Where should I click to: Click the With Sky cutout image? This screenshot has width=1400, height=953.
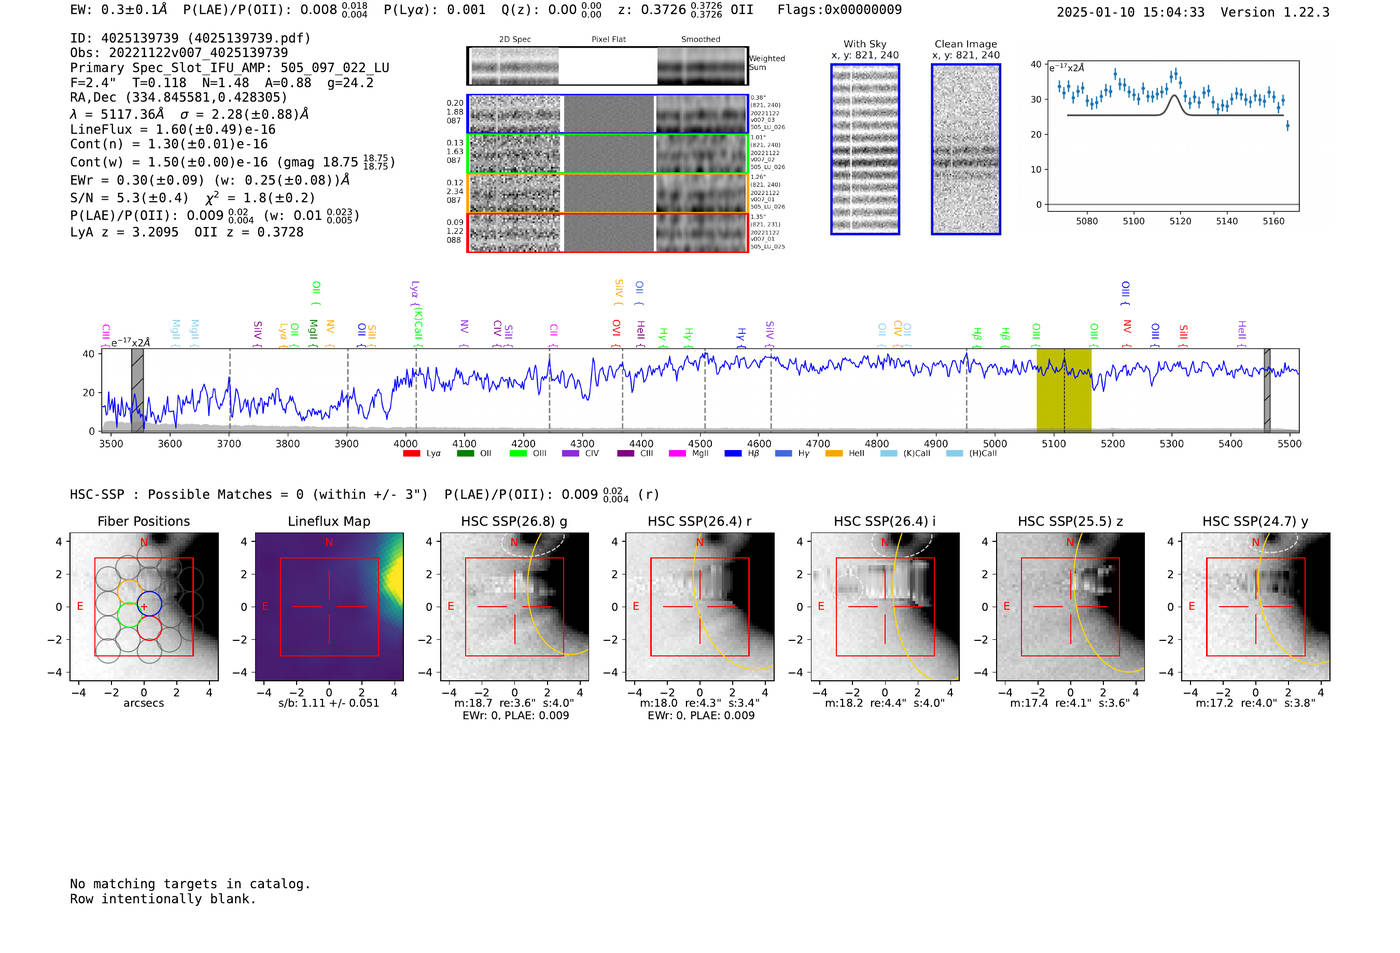[x=865, y=149]
